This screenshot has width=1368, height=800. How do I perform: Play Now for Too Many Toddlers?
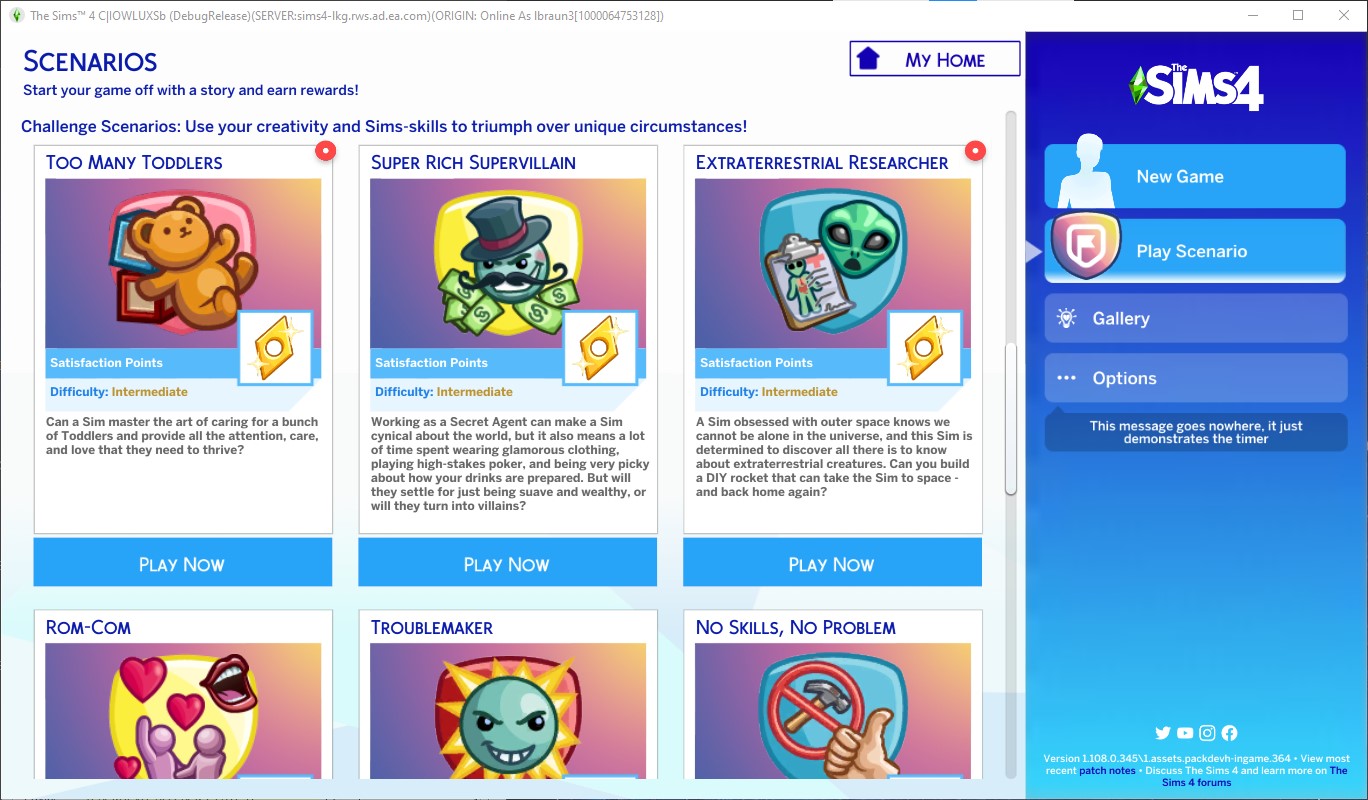point(183,563)
